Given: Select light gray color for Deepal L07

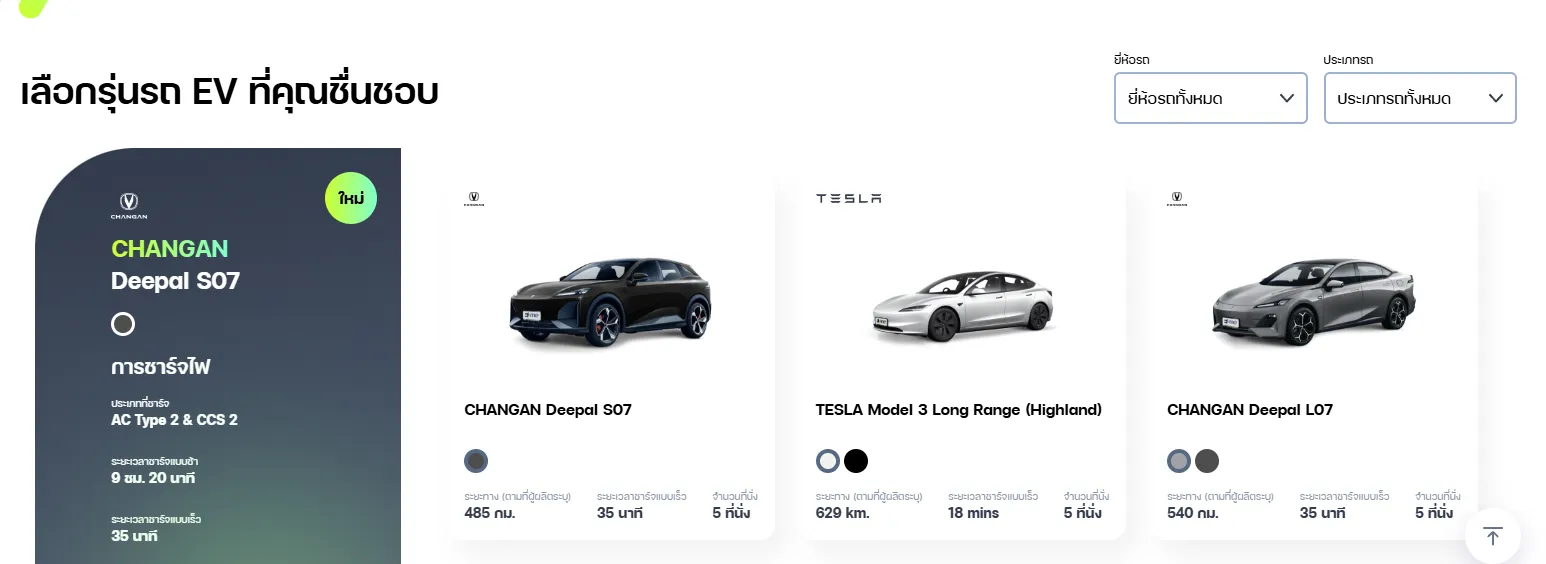Looking at the screenshot, I should point(1179,461).
